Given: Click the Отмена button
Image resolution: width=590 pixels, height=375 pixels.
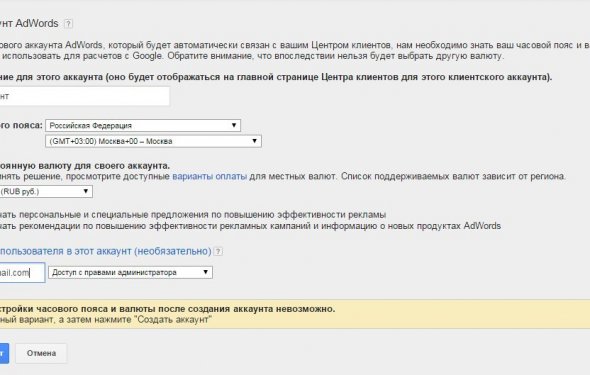Looking at the screenshot, I should [41, 353].
